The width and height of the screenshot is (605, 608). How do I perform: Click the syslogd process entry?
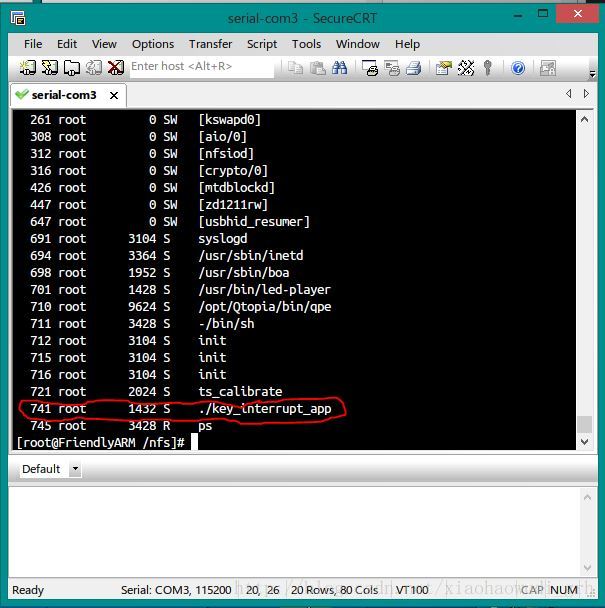(x=223, y=239)
